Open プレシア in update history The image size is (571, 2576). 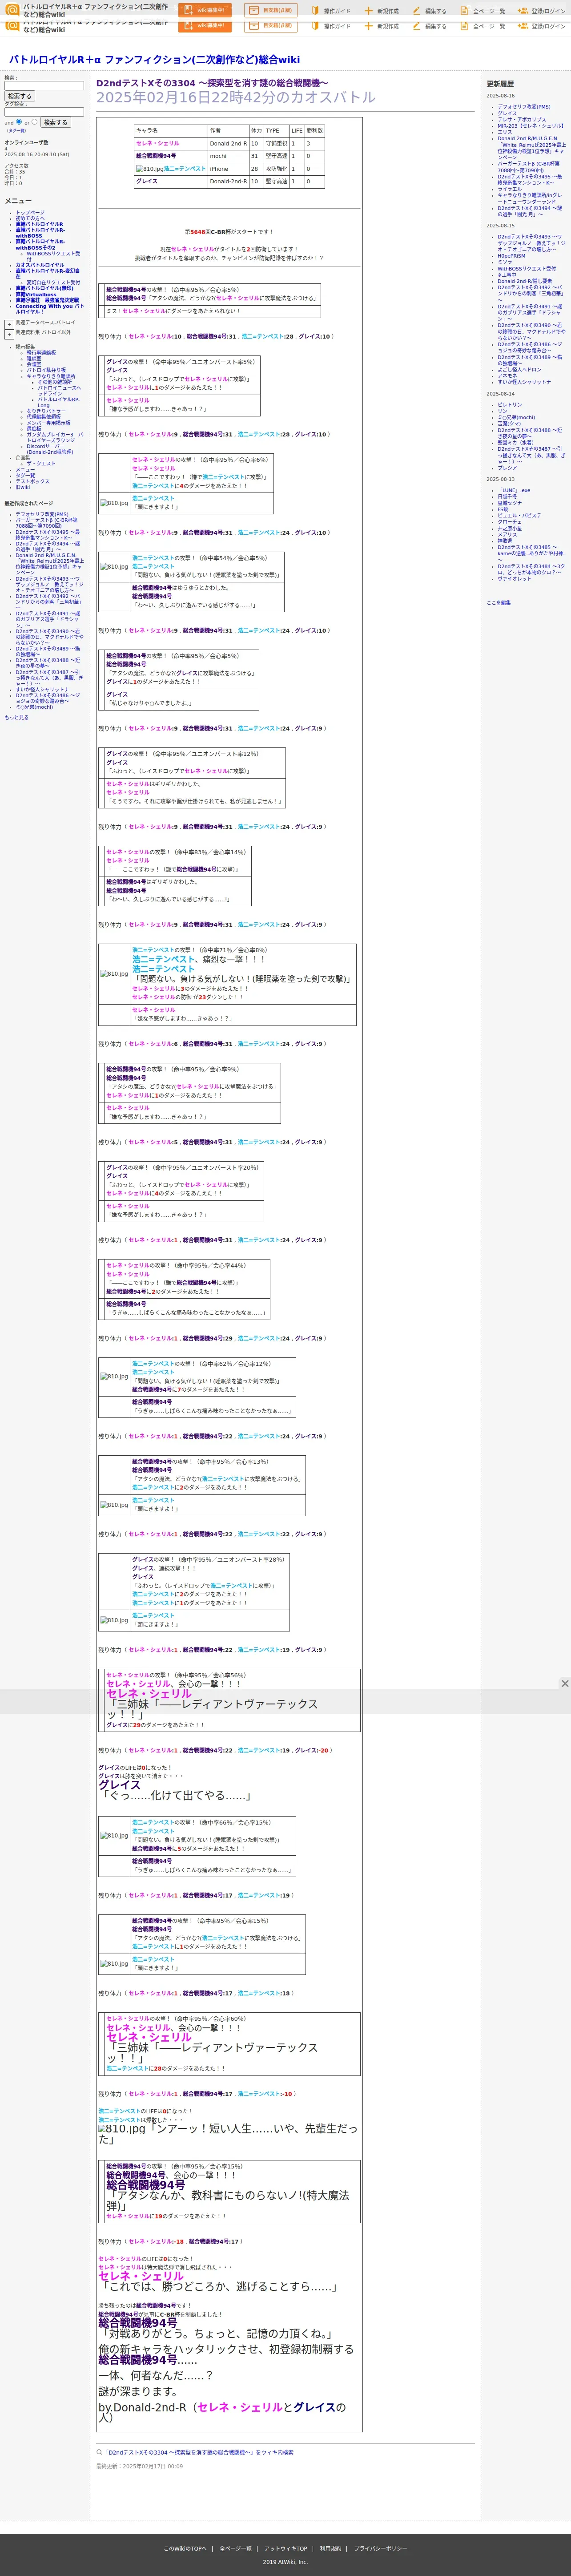[x=508, y=467]
